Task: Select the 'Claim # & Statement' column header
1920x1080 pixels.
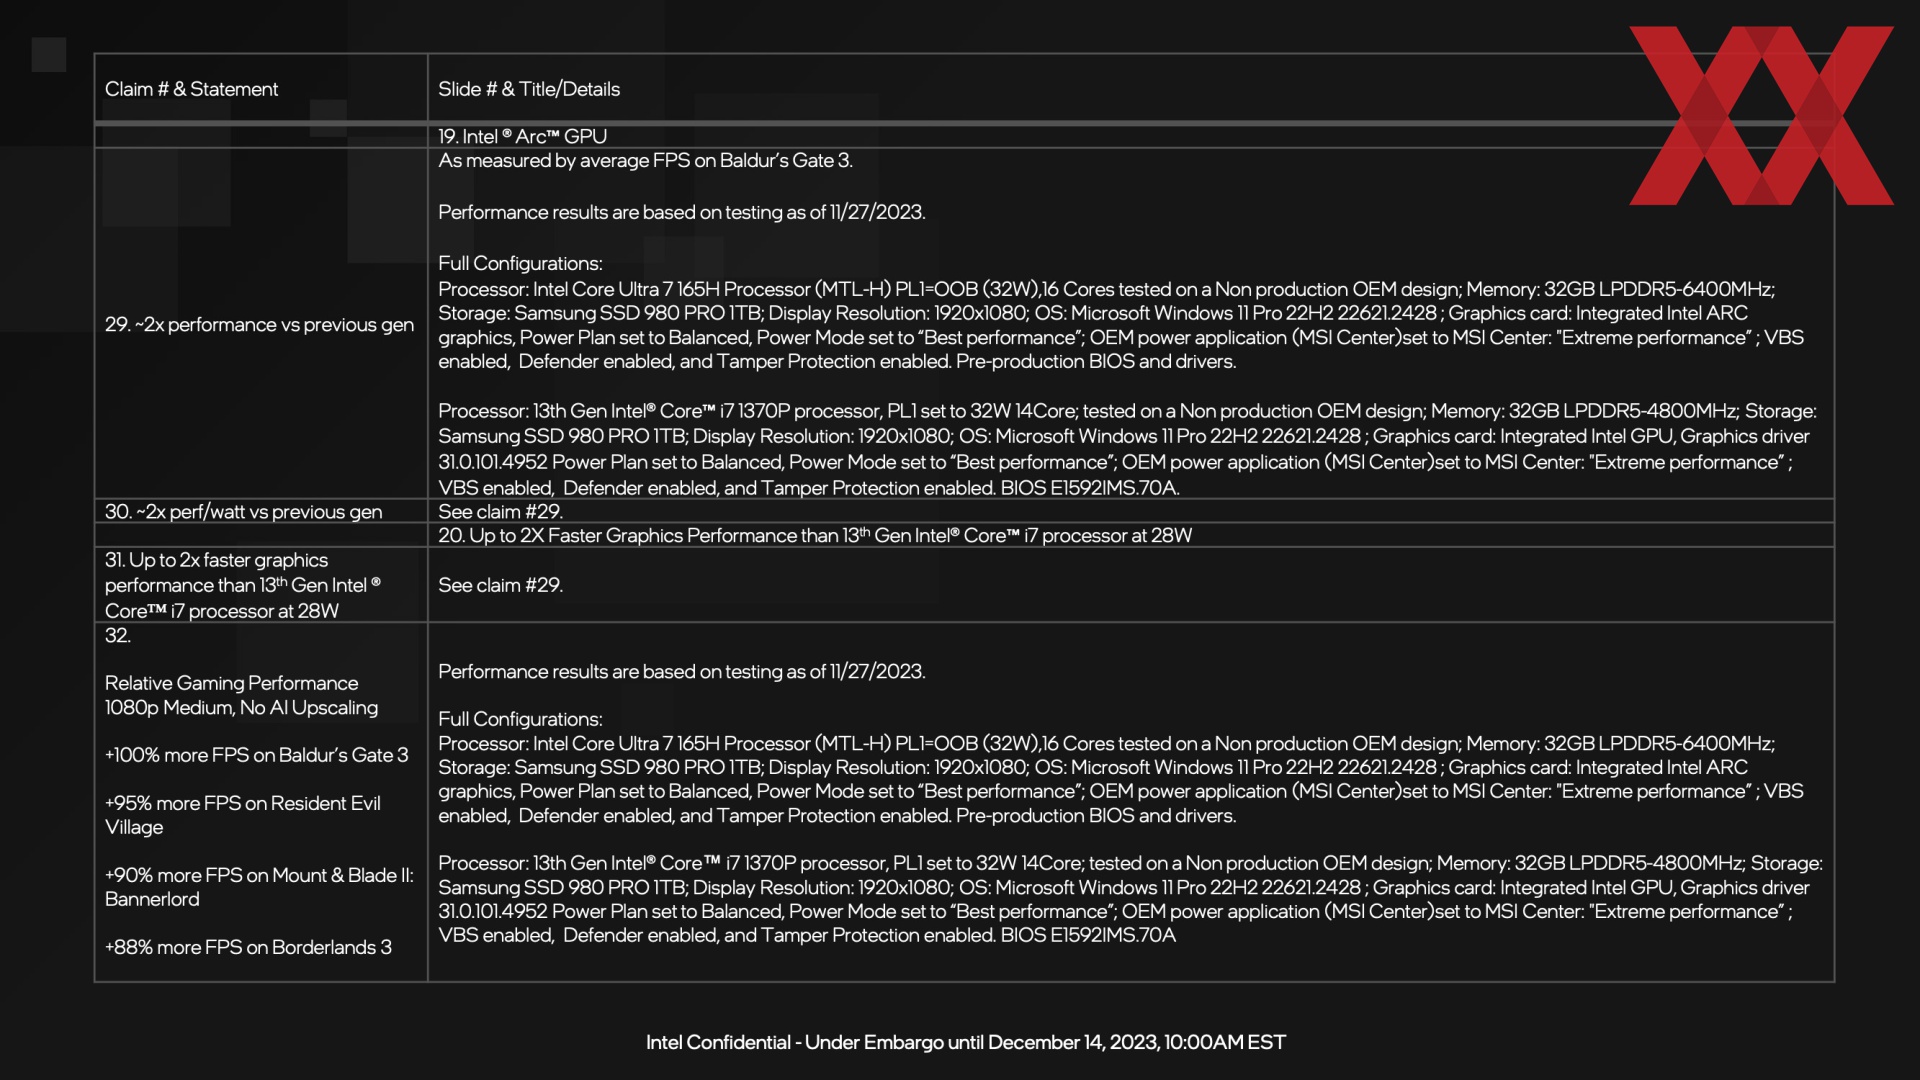Action: tap(191, 89)
